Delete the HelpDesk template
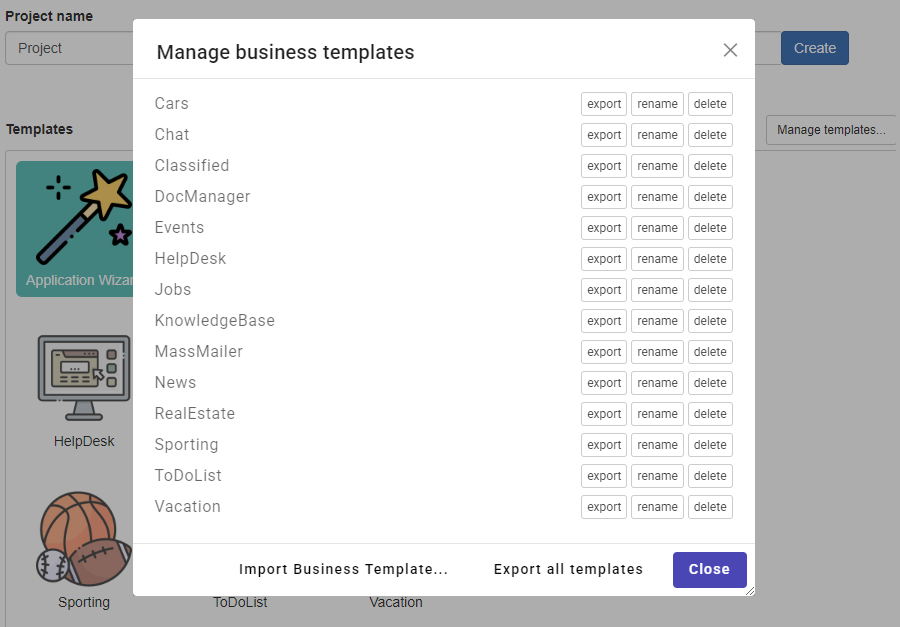Screen dimensions: 900x627 click(710, 259)
